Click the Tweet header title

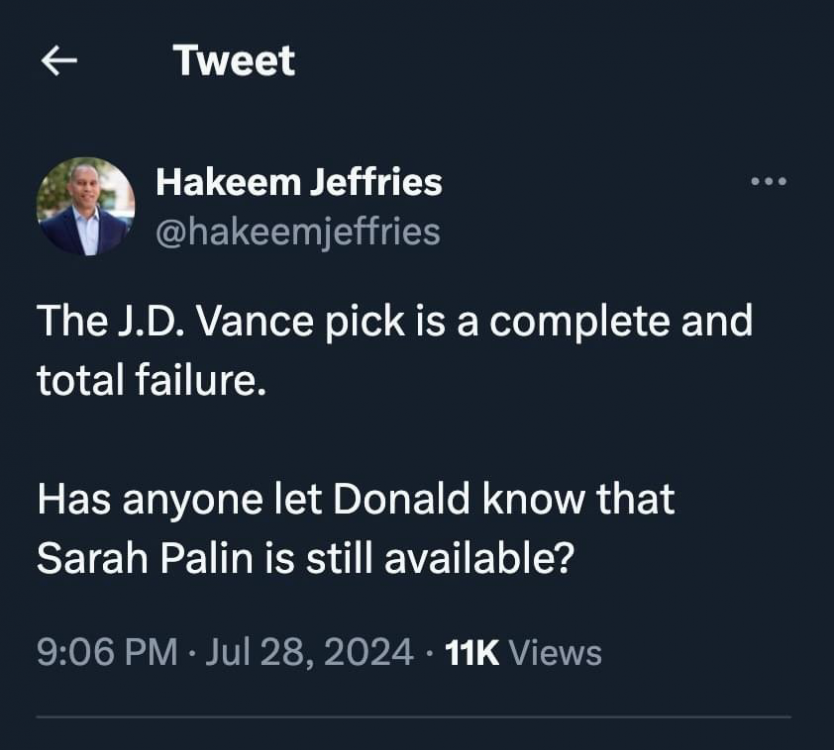[x=234, y=61]
